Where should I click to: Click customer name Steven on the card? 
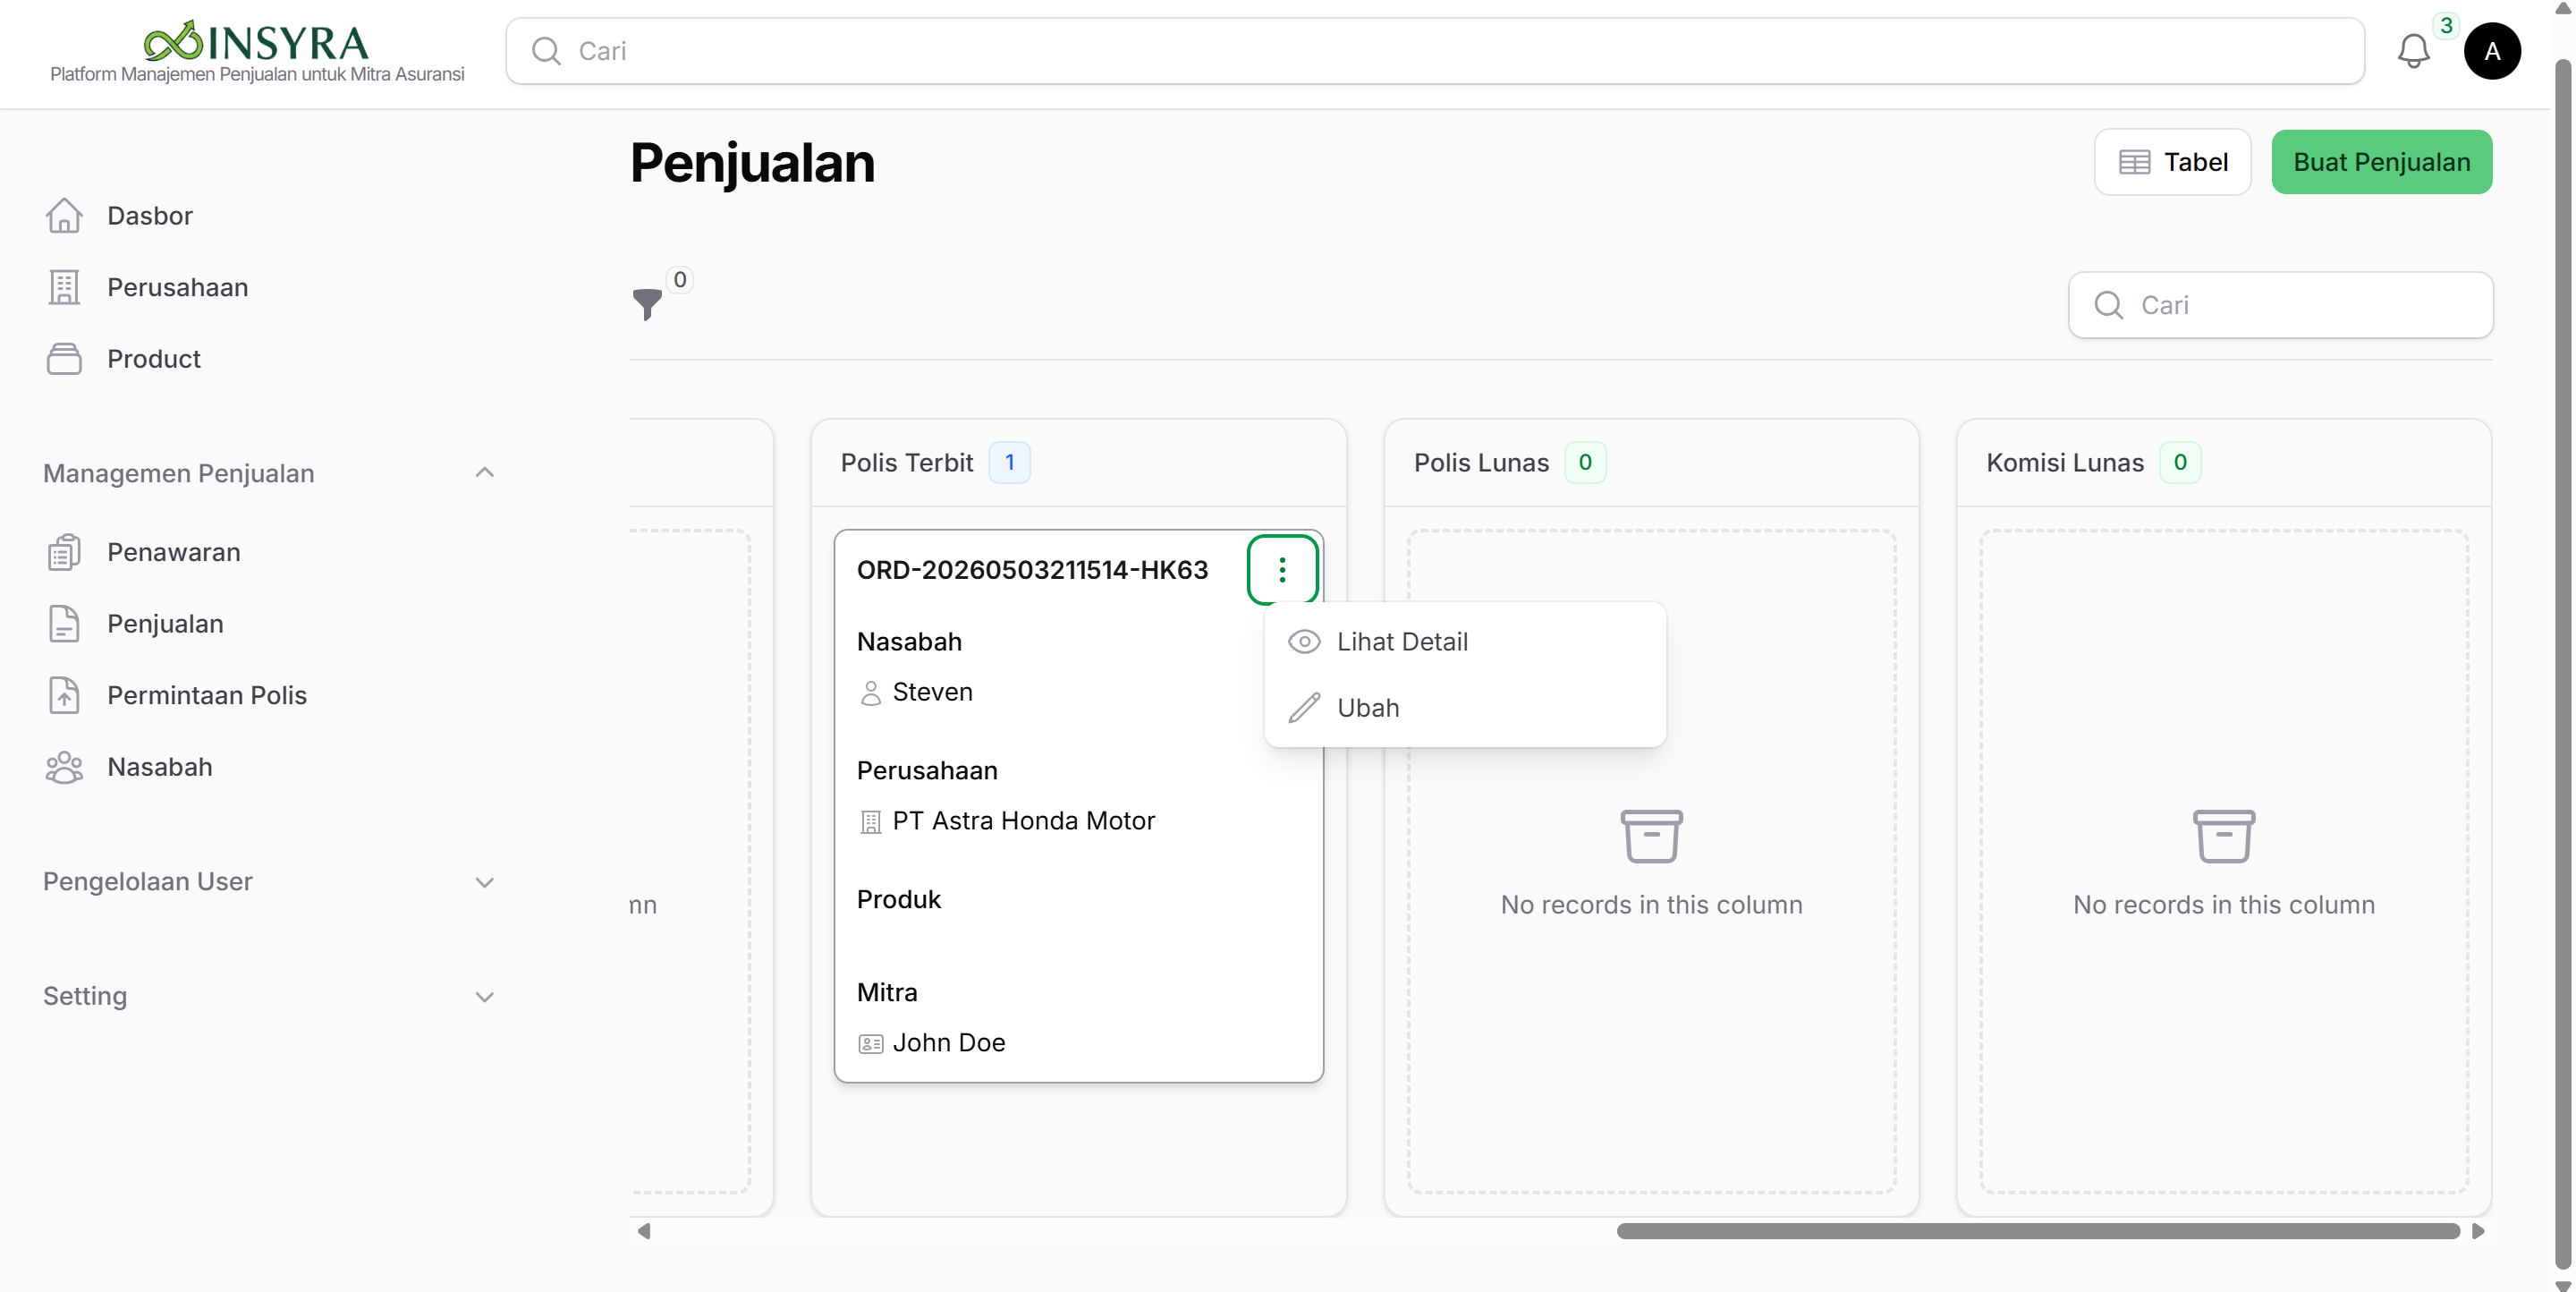coord(932,692)
